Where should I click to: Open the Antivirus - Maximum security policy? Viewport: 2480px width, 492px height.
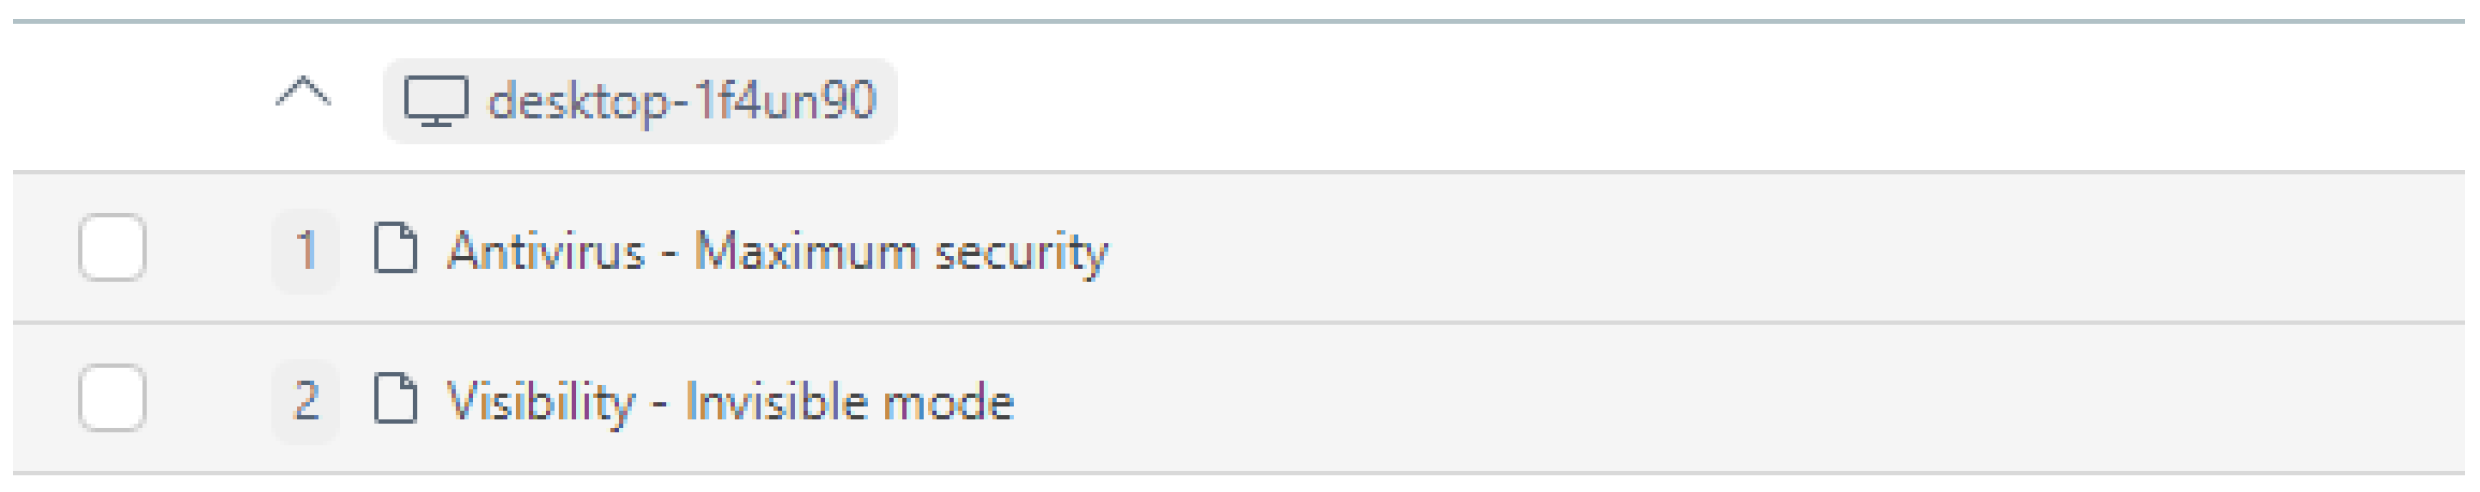(x=777, y=251)
